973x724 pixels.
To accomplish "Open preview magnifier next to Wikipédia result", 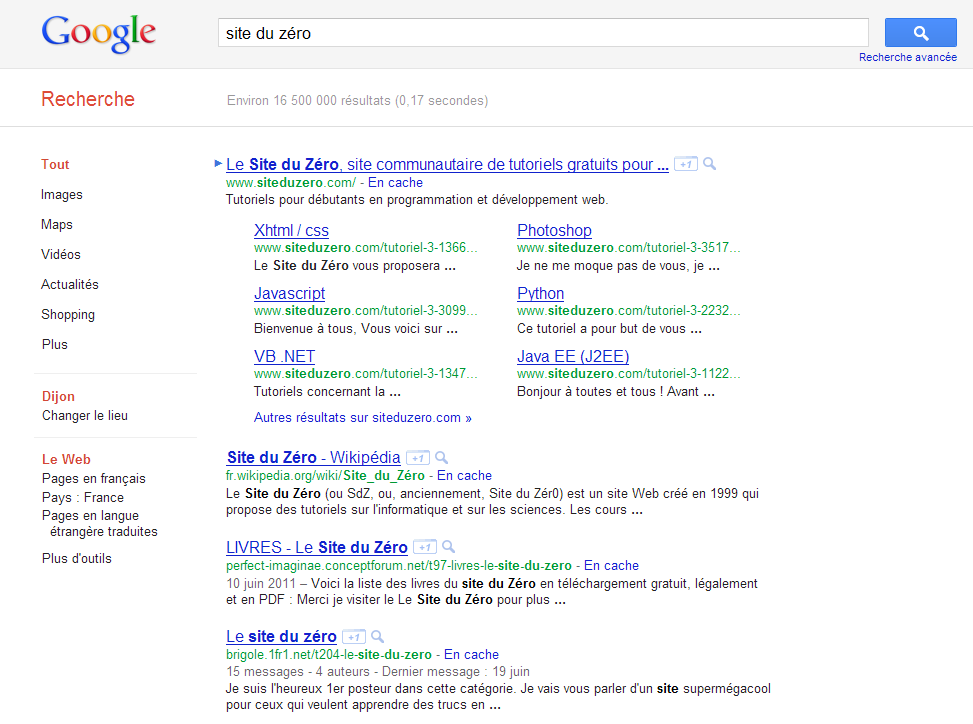I will point(441,458).
